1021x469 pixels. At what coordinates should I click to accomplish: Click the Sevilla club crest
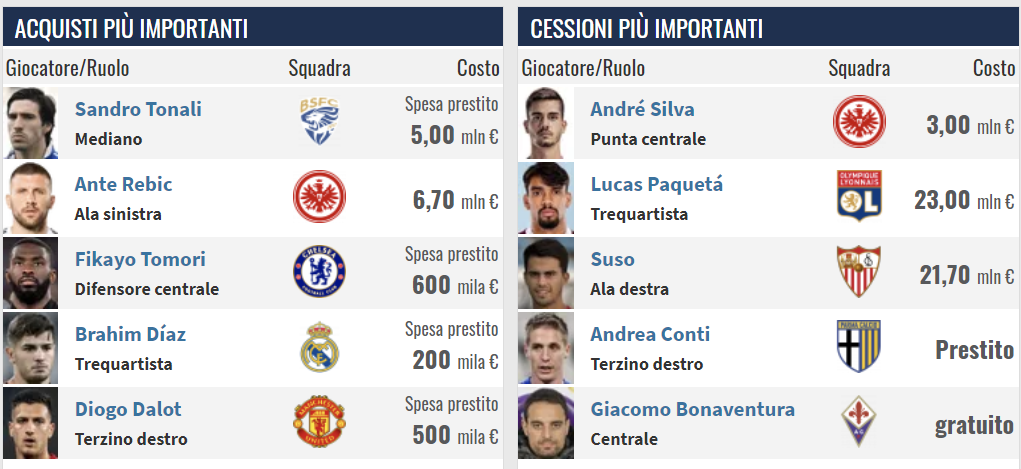tap(859, 272)
